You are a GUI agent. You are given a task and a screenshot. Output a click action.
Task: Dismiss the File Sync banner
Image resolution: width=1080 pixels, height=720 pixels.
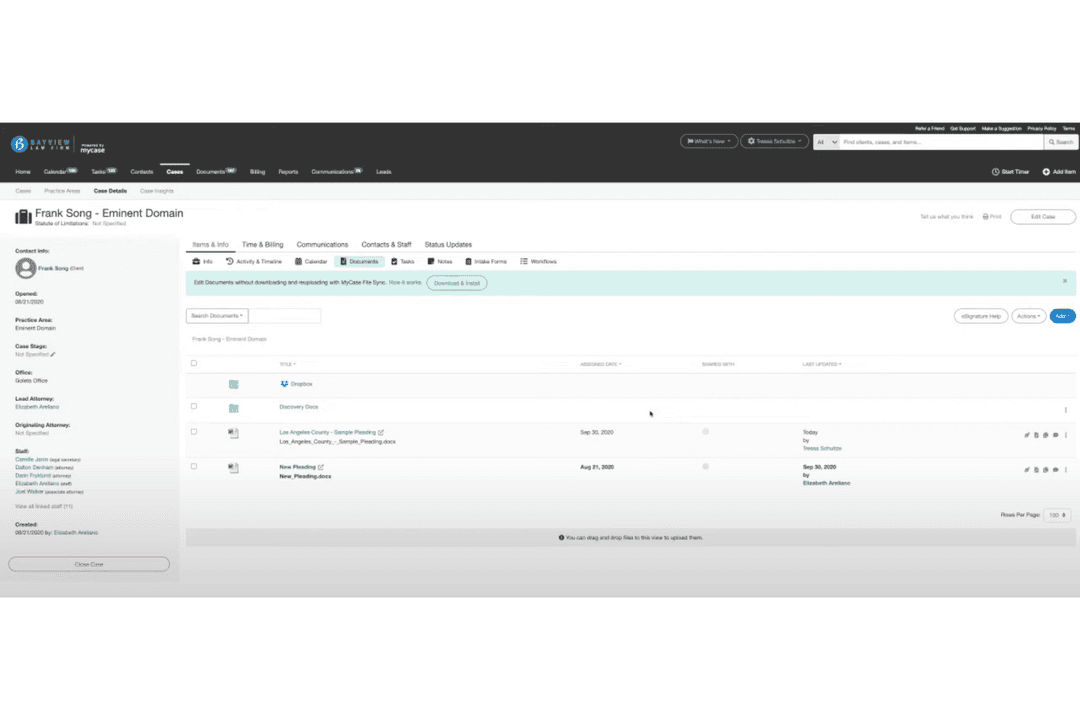(x=1065, y=281)
